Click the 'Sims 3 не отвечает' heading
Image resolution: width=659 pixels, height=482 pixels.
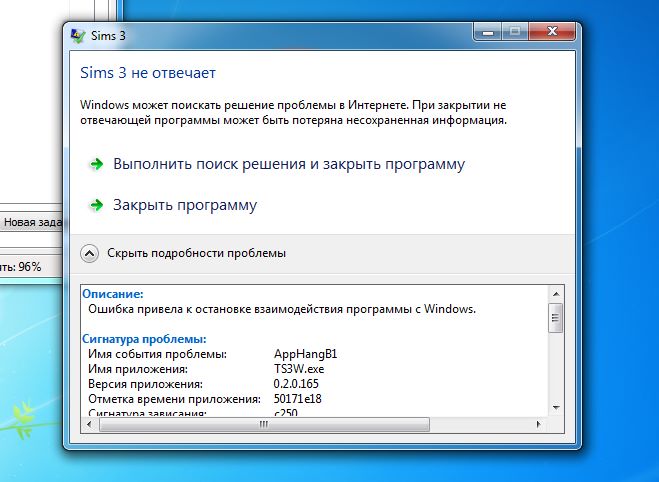click(x=148, y=73)
